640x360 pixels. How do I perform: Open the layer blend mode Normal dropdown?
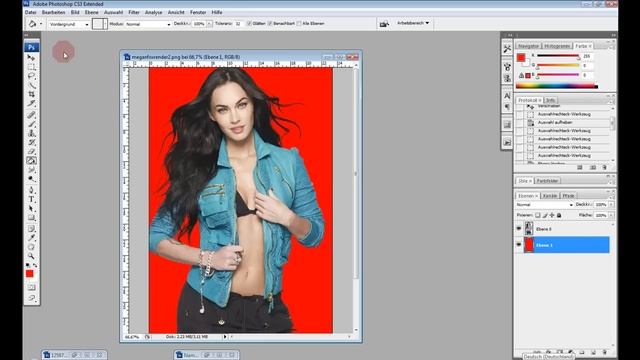544,204
